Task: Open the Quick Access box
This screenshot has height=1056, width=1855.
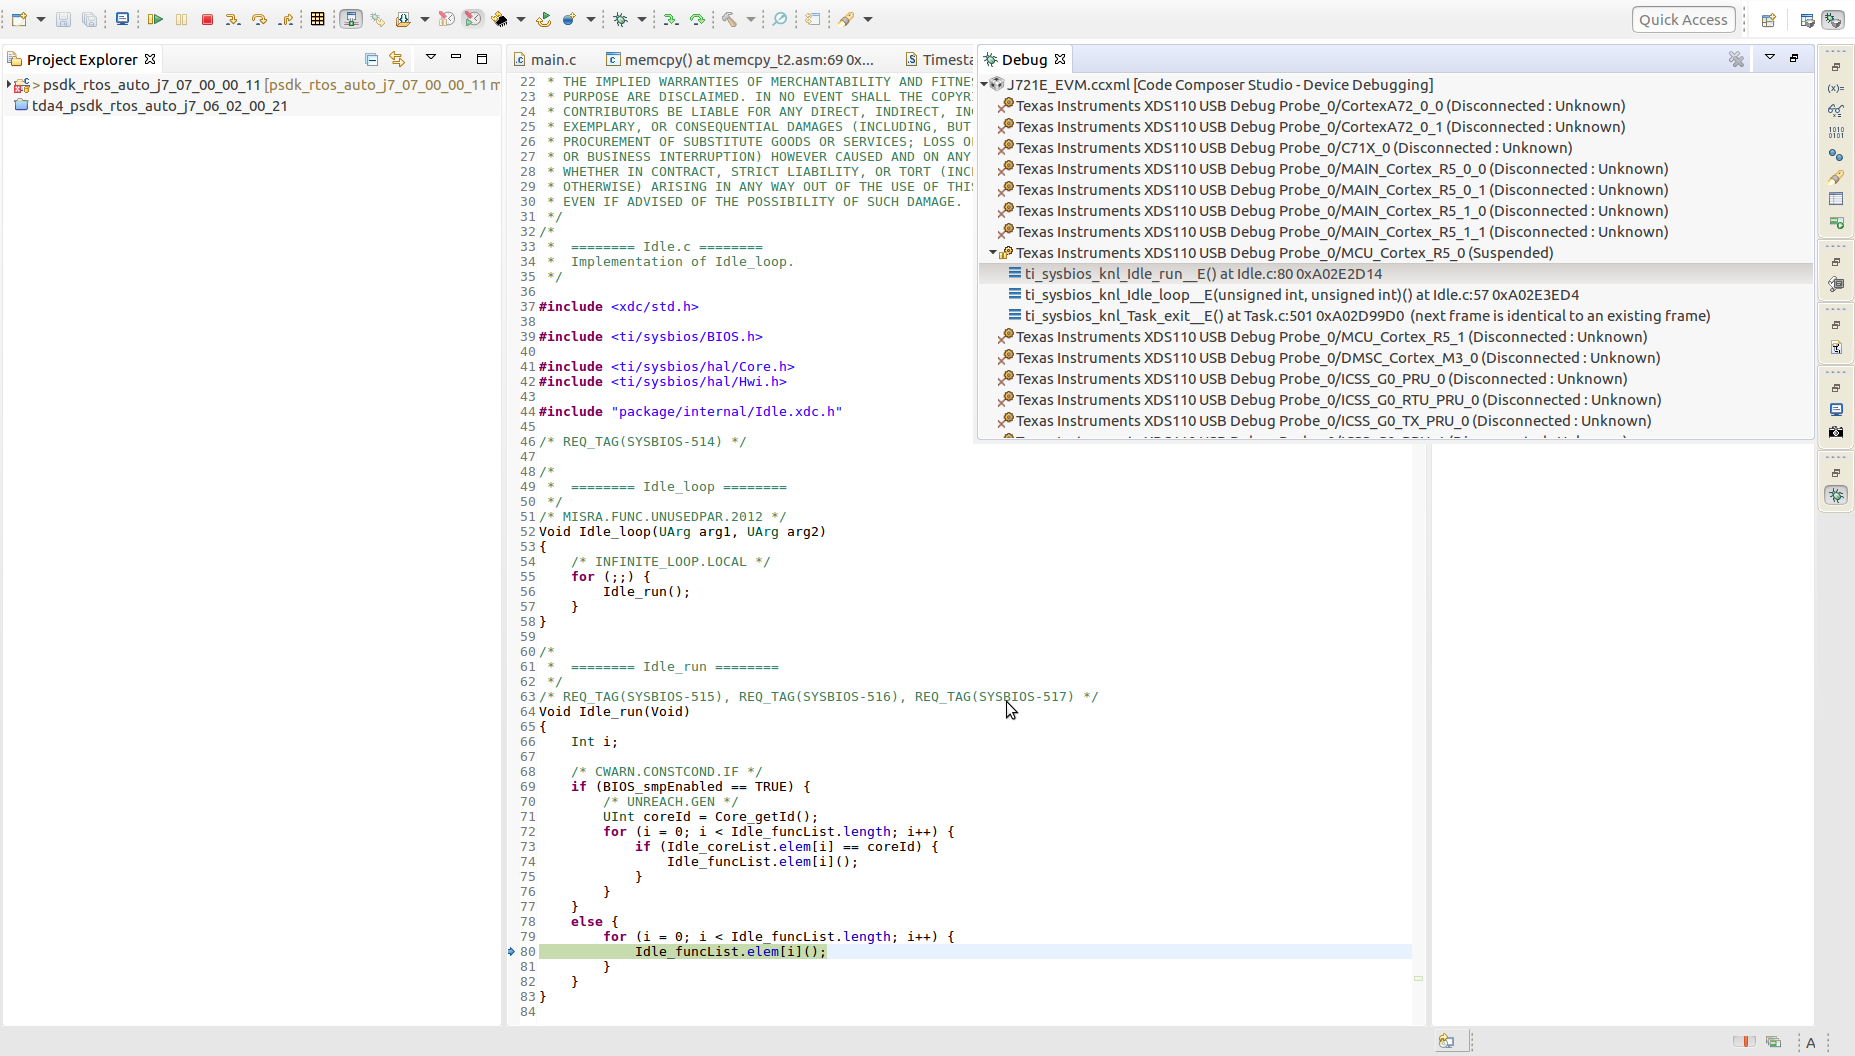Action: tap(1683, 19)
